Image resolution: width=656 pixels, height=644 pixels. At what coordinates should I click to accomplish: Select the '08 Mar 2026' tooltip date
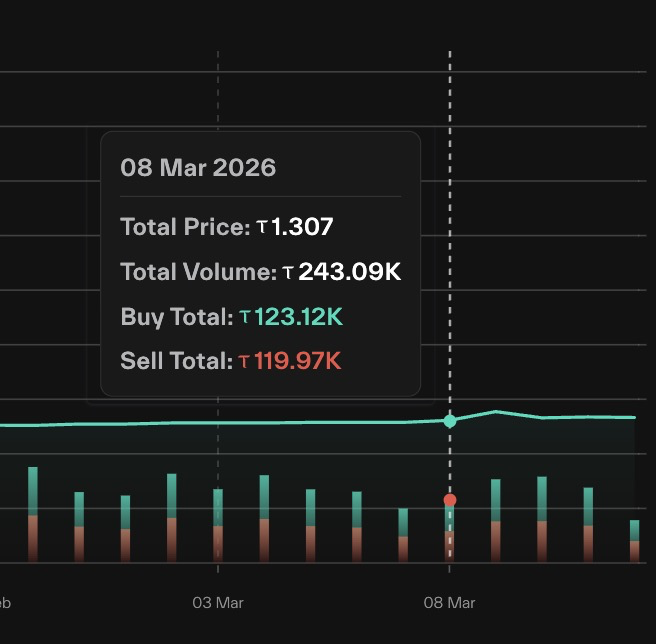point(198,167)
